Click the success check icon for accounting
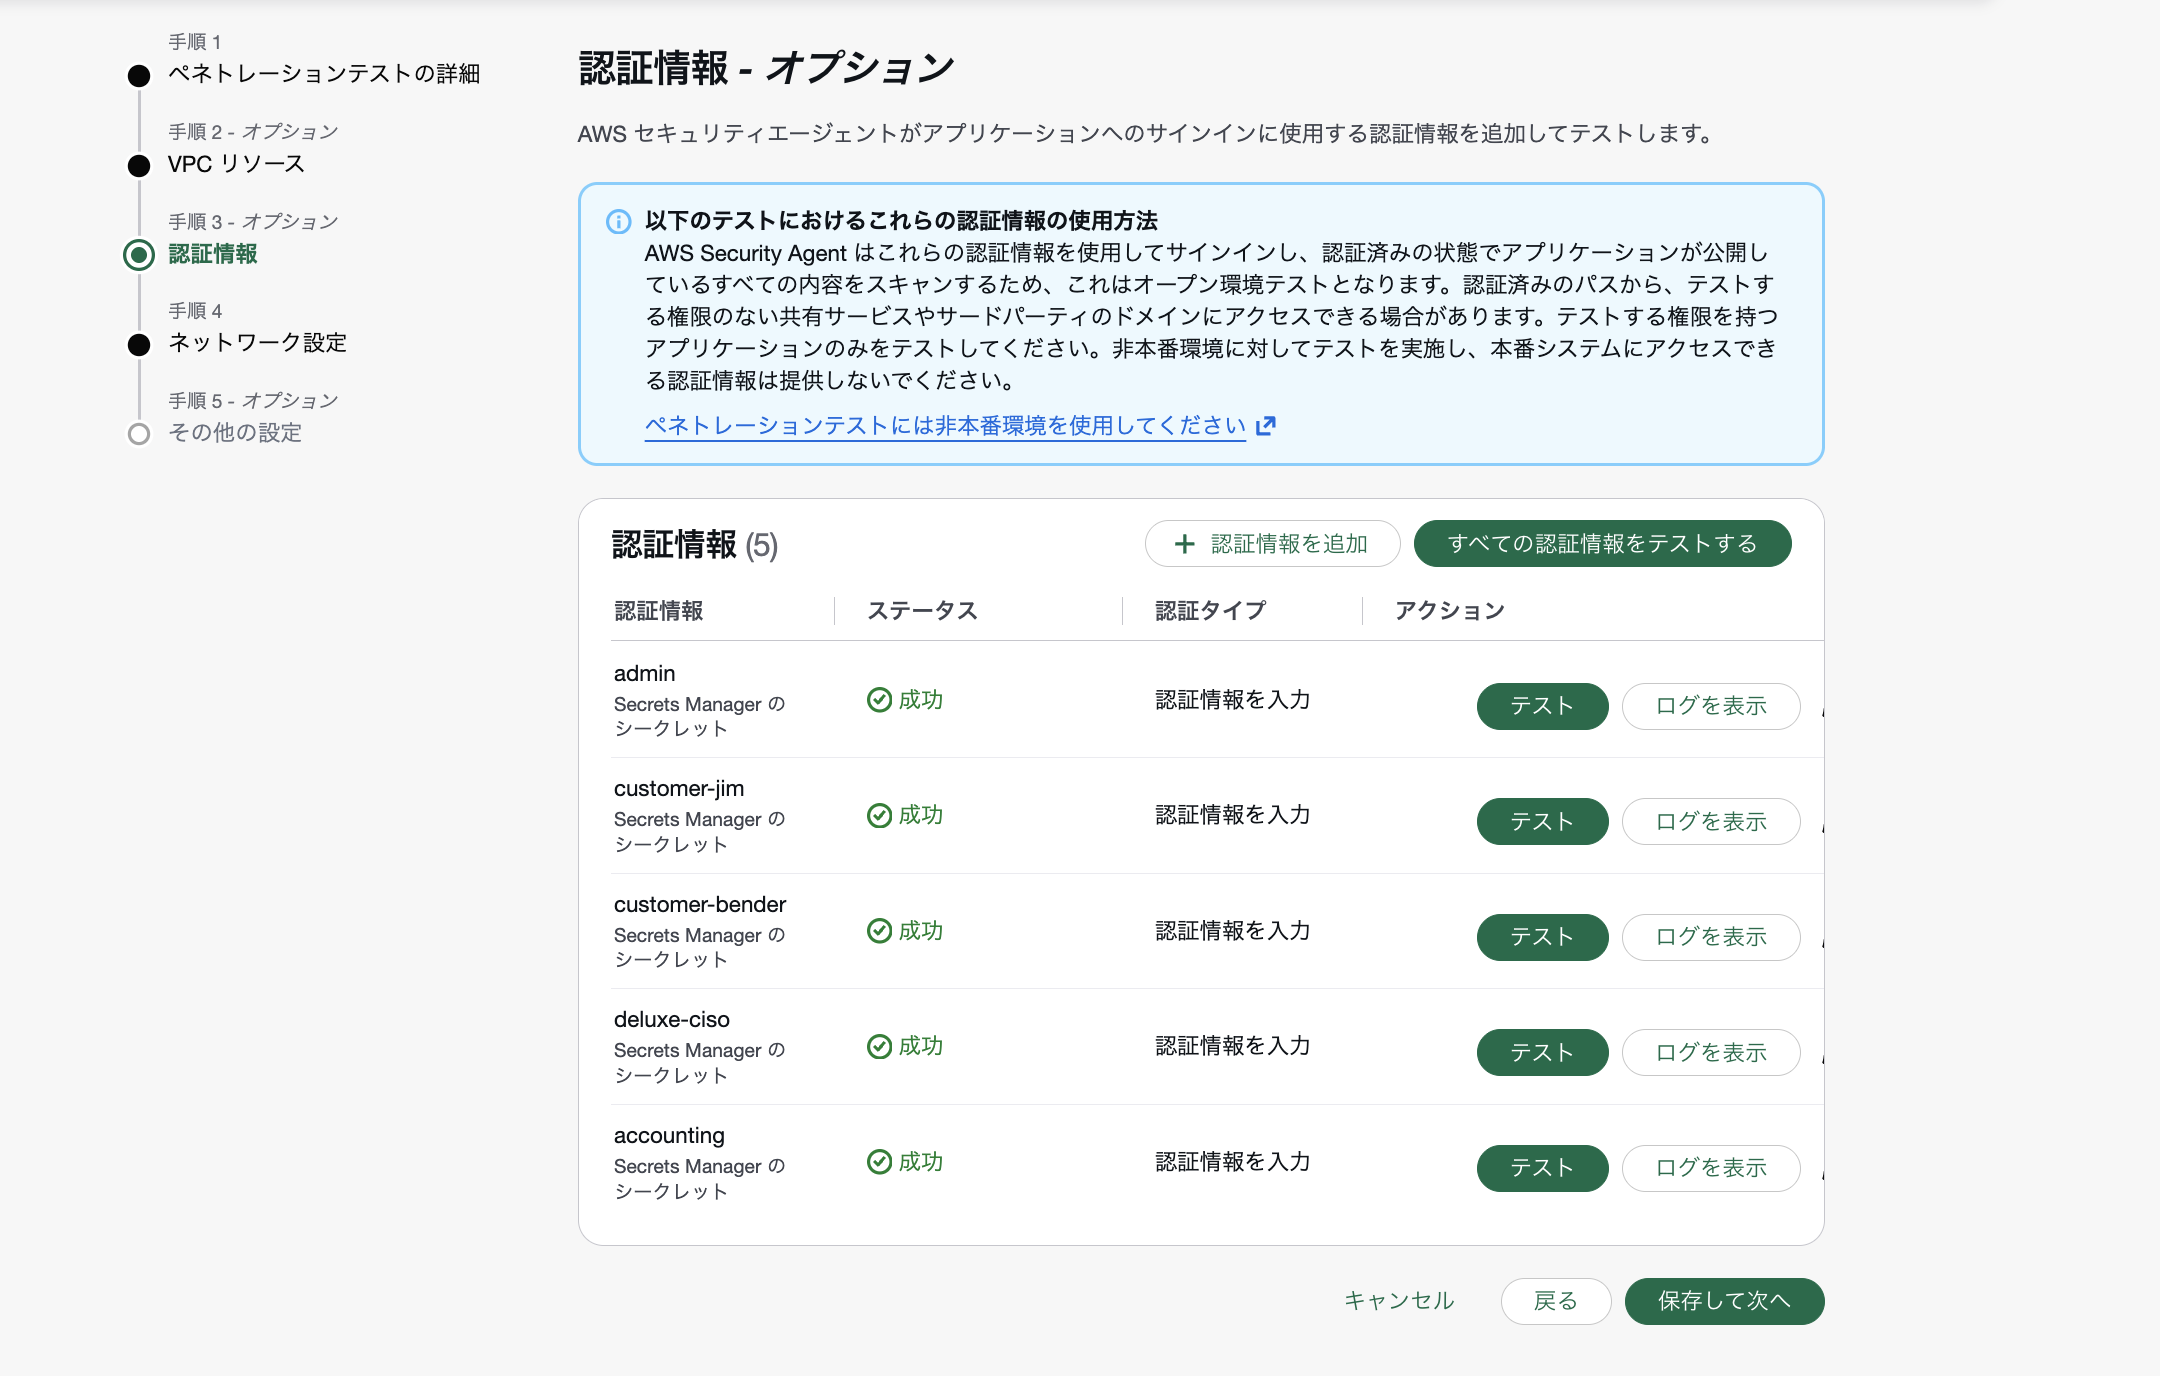Screen dimensions: 2160x1376 point(879,1162)
